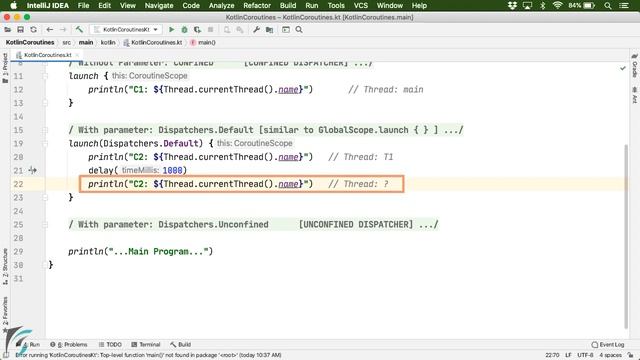The width and height of the screenshot is (640, 360).
Task: Navigate forward with the right arrow icon
Action: click(x=63, y=29)
